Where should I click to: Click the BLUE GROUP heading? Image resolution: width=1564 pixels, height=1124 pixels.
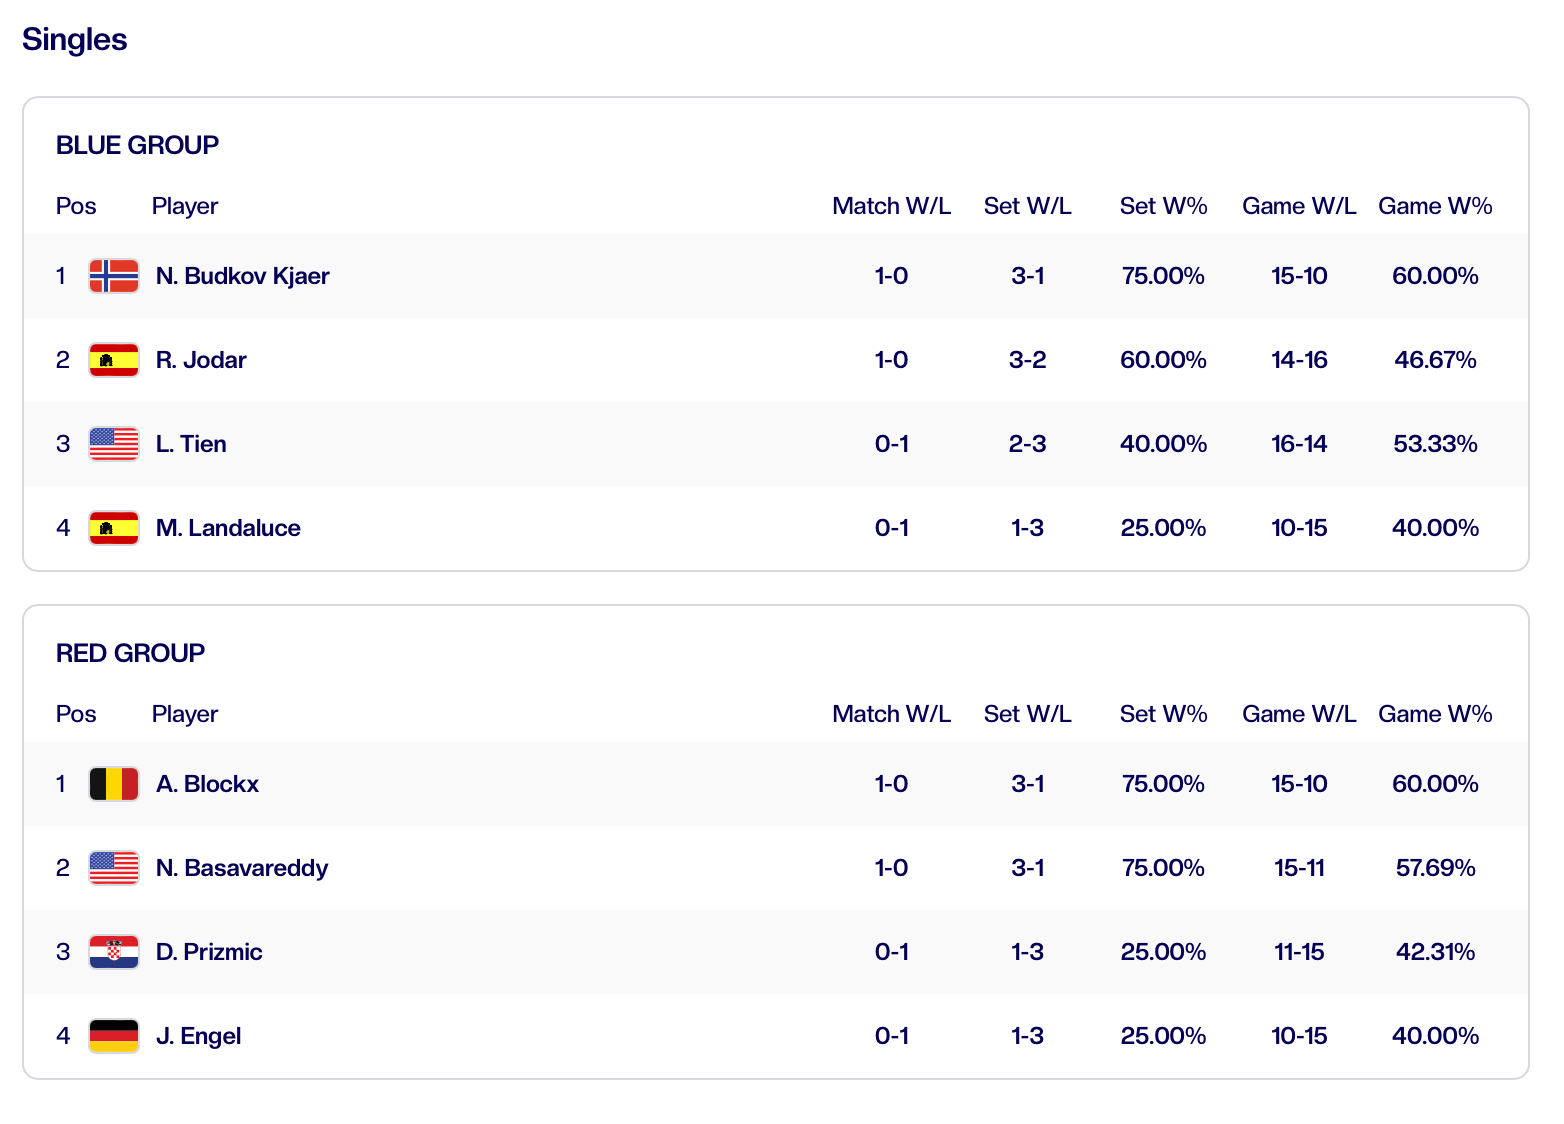(137, 145)
